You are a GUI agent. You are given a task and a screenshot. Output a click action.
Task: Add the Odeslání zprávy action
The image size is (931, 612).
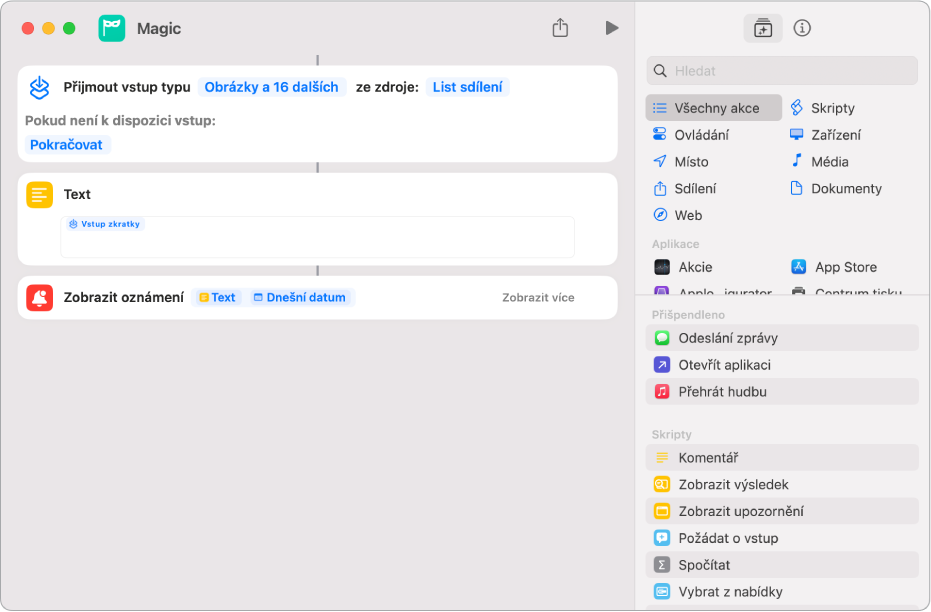click(x=782, y=338)
